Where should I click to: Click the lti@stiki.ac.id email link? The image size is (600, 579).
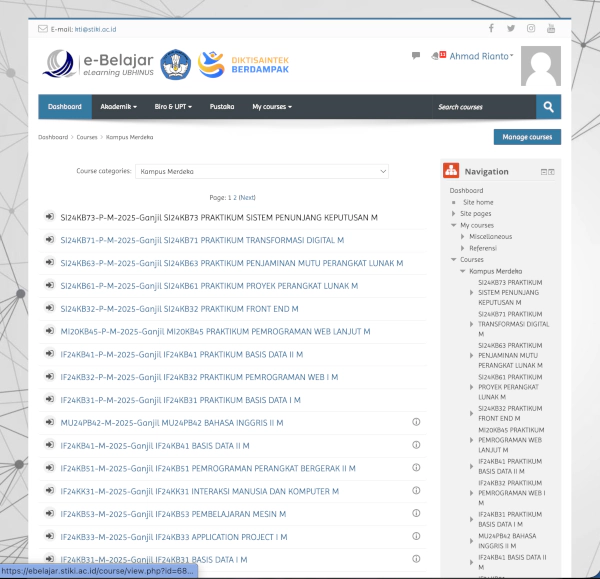pos(95,29)
